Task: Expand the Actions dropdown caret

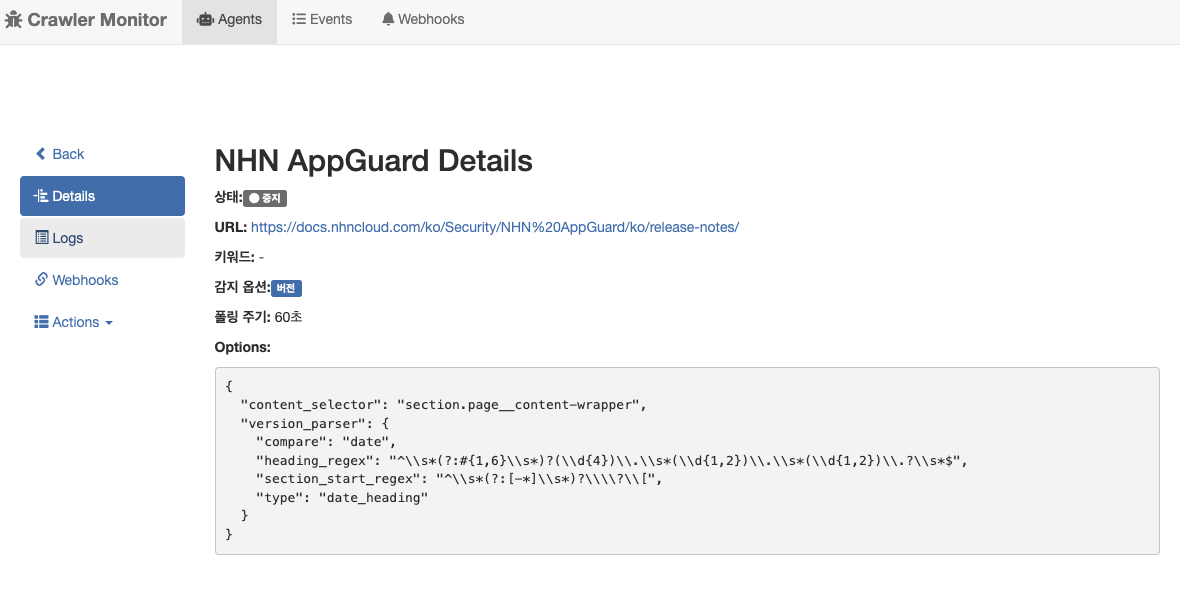Action: 109,323
